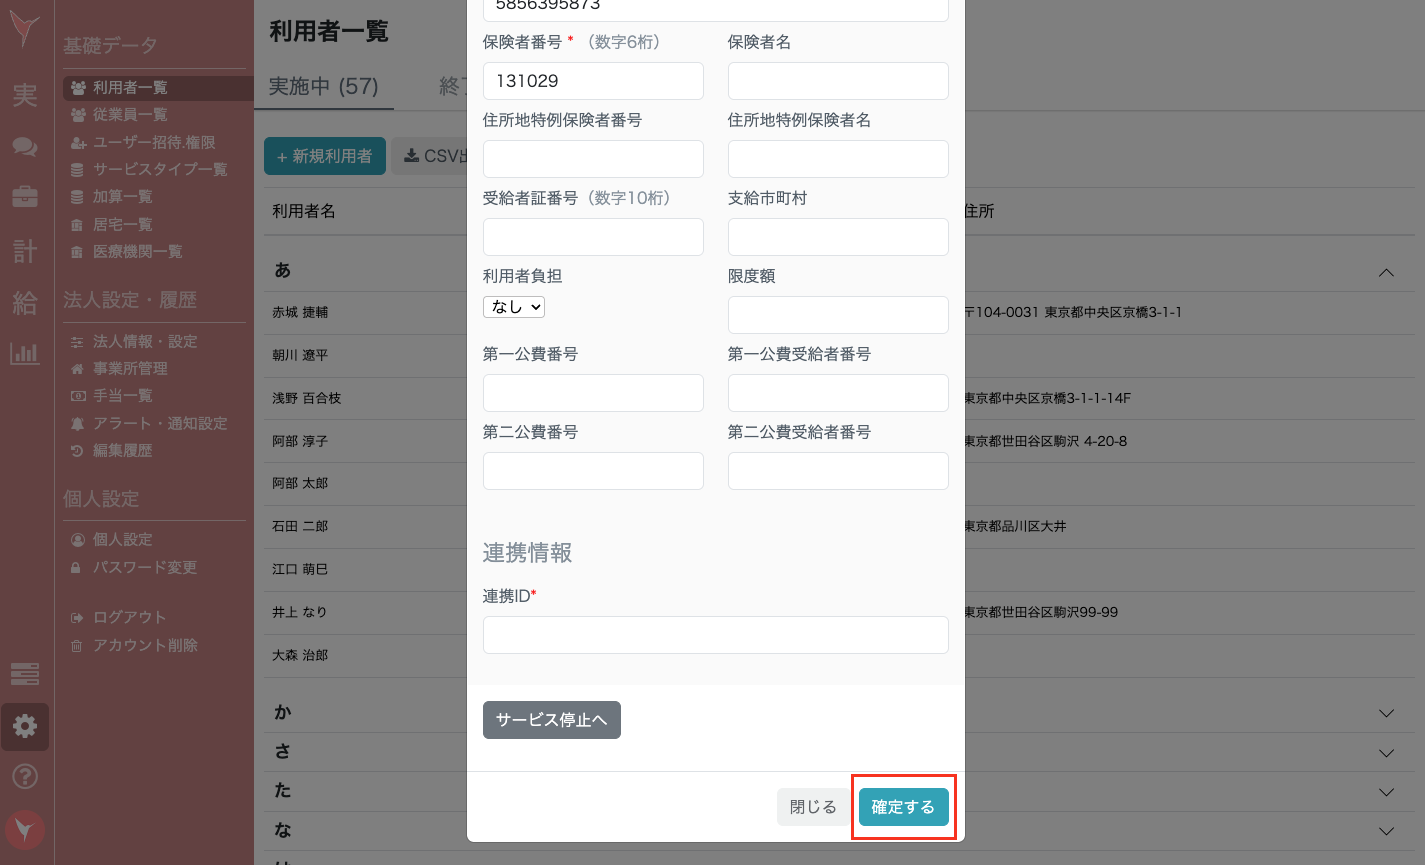Open the help question mark icon
The height and width of the screenshot is (865, 1425).
pos(25,776)
